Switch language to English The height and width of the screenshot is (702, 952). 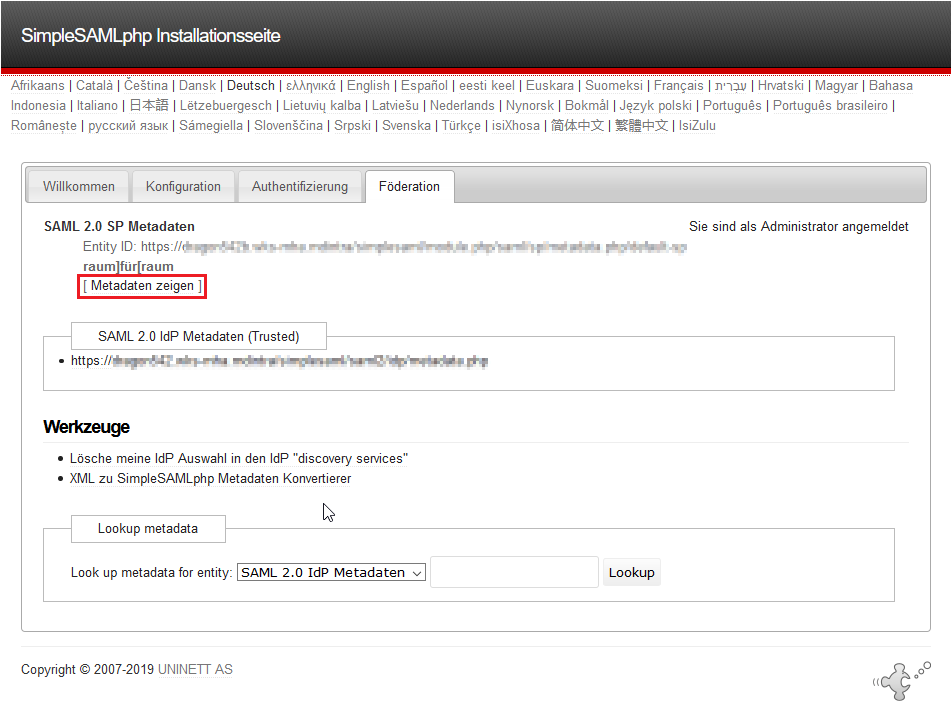[x=369, y=86]
